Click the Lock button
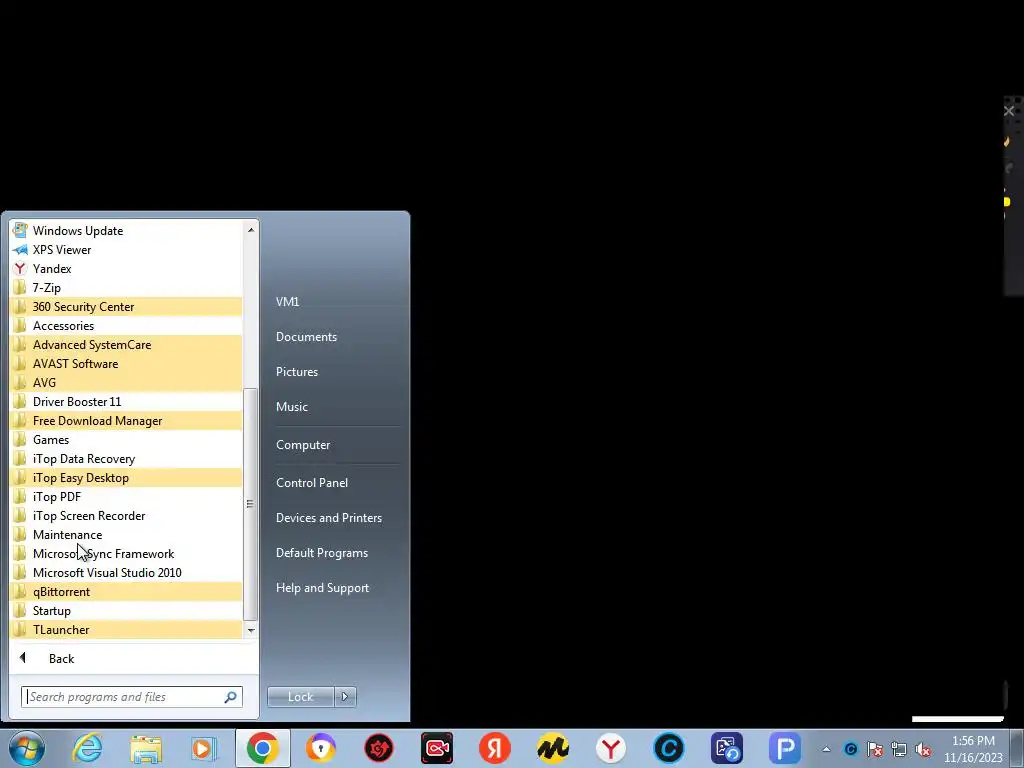The width and height of the screenshot is (1024, 768). pyautogui.click(x=300, y=697)
